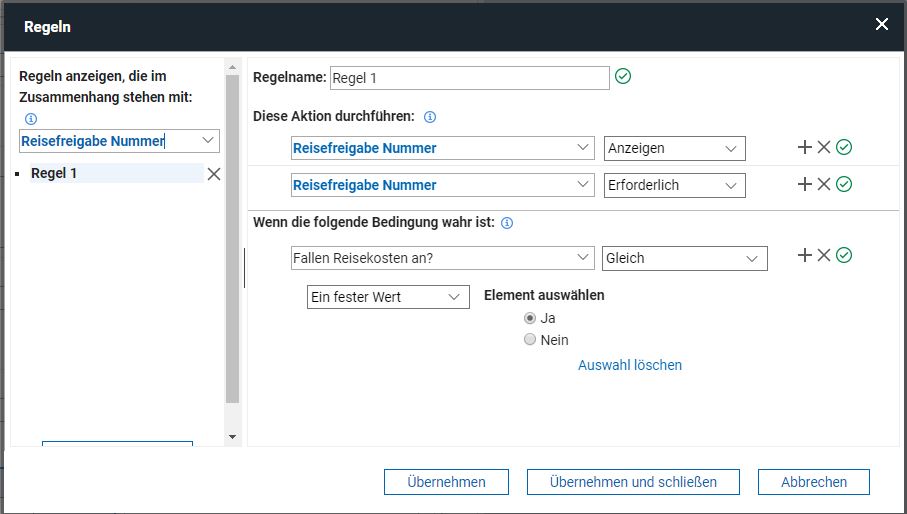Viewport: 907px width, 514px height.
Task: Expand the Gleich operator dropdown
Action: 685,258
